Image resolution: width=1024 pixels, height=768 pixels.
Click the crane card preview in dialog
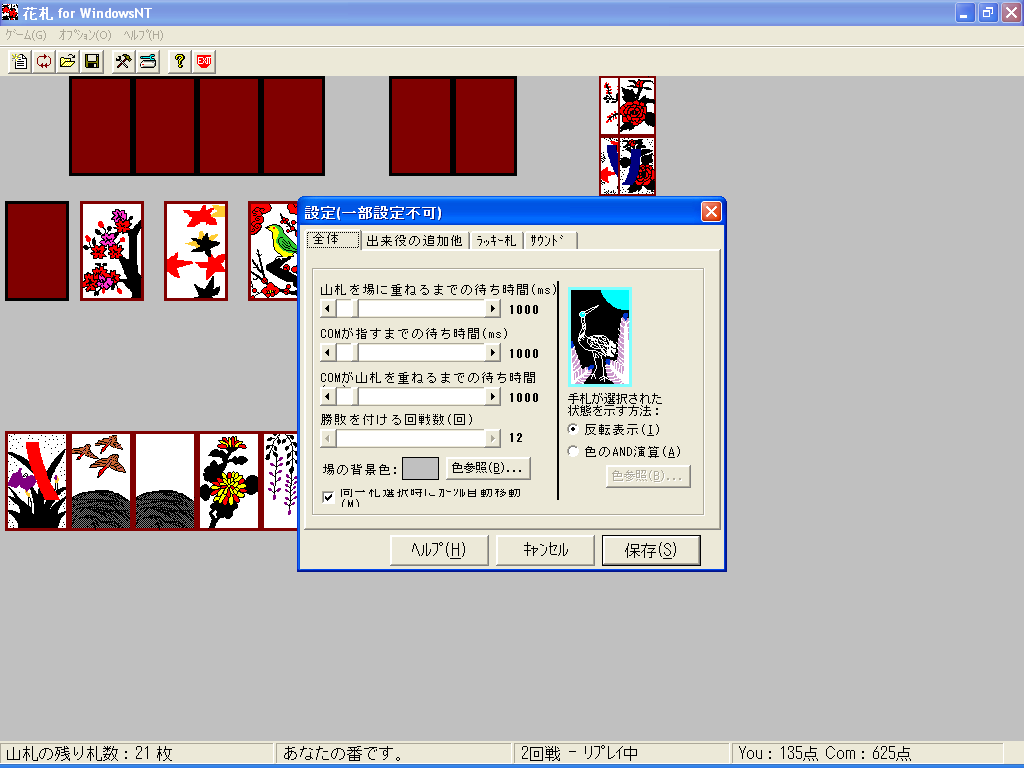pos(600,337)
